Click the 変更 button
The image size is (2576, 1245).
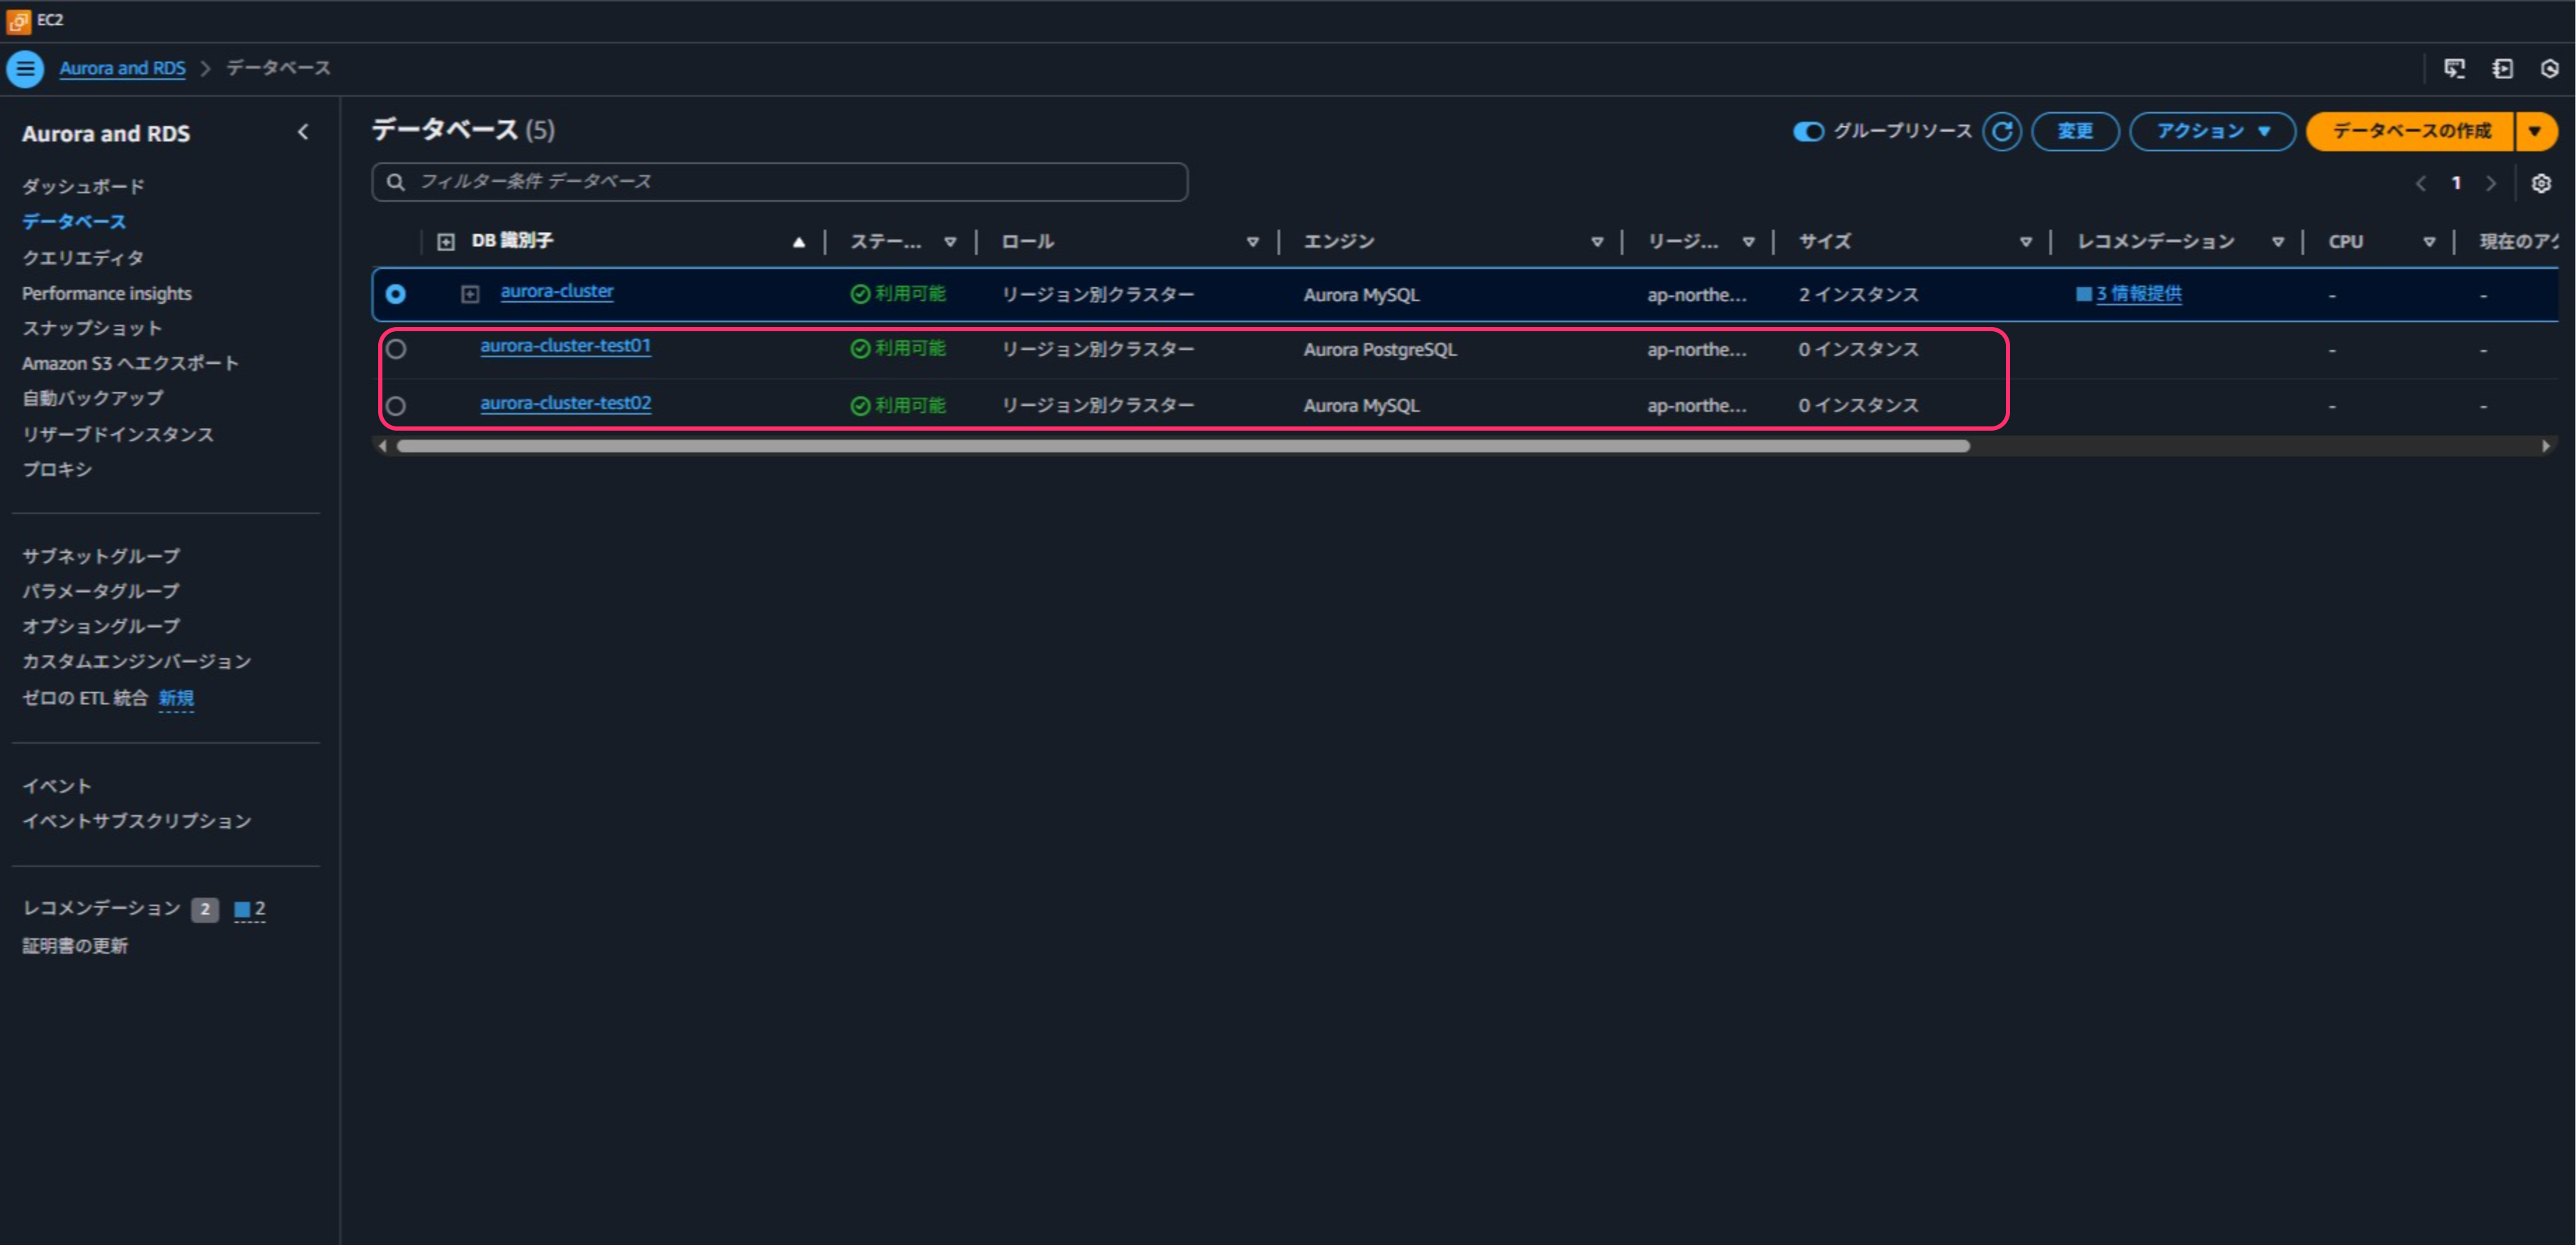tap(2074, 131)
